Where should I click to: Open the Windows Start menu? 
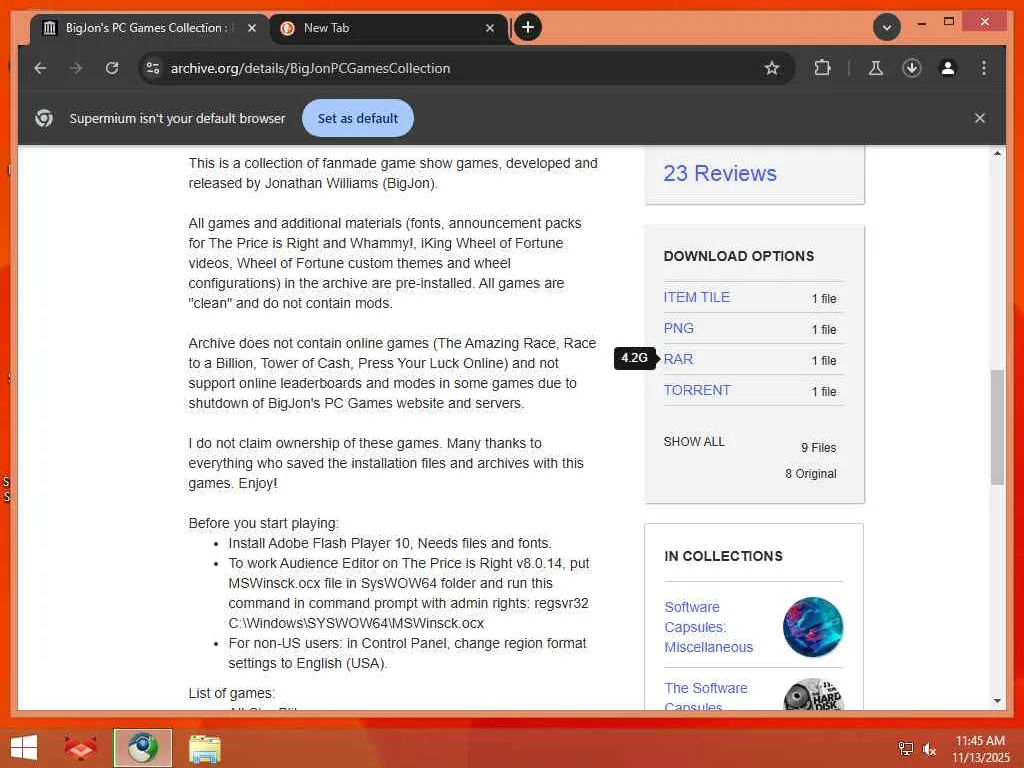coord(24,748)
